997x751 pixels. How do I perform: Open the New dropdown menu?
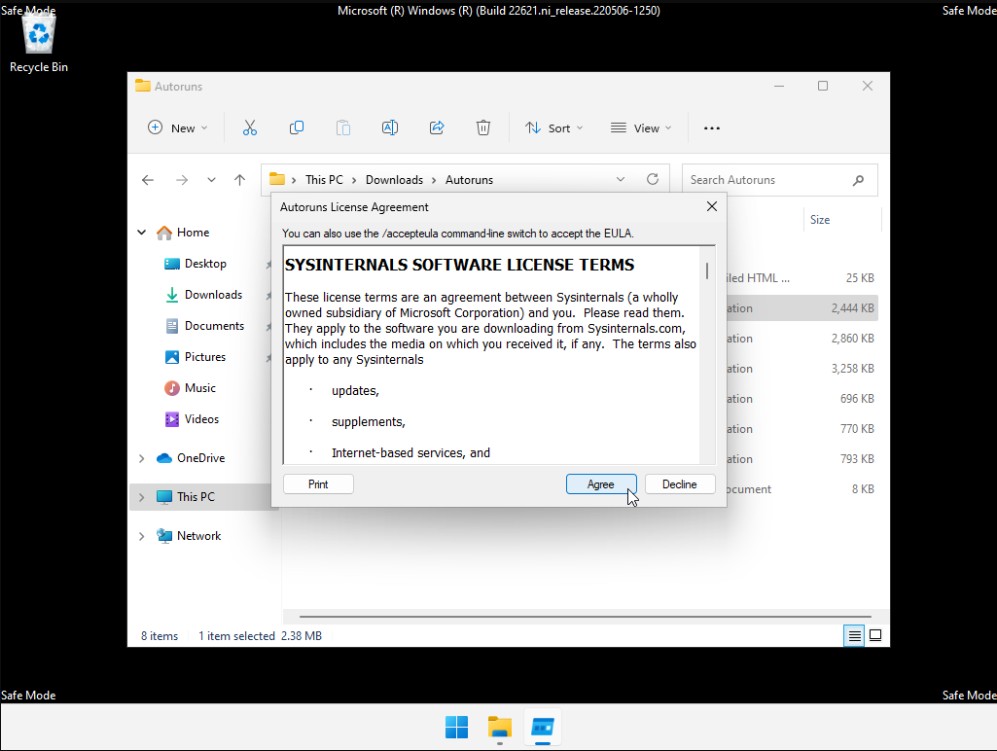tap(178, 128)
